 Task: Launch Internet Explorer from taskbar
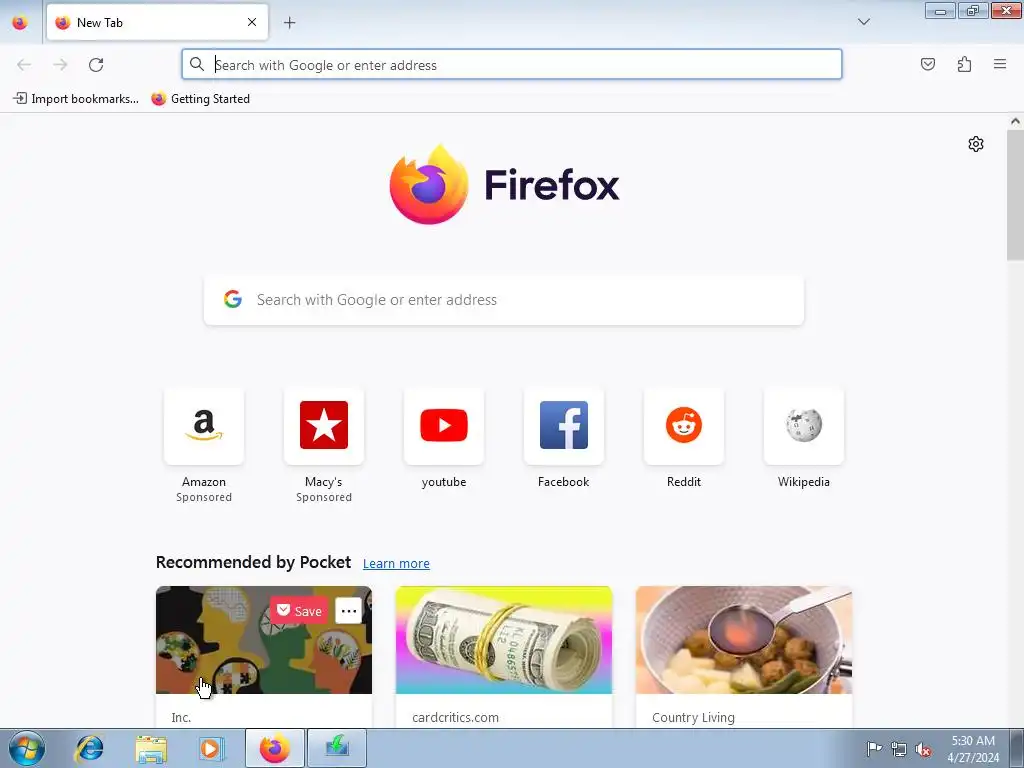(x=89, y=748)
